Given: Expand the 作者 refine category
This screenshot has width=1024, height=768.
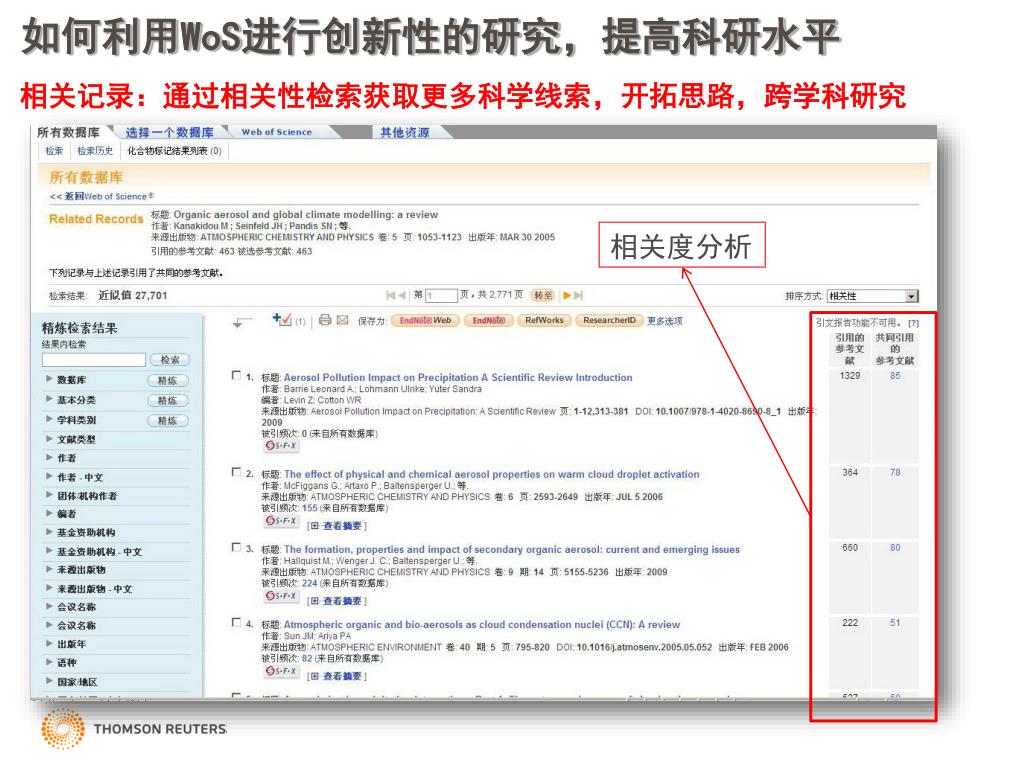Looking at the screenshot, I should pos(50,458).
